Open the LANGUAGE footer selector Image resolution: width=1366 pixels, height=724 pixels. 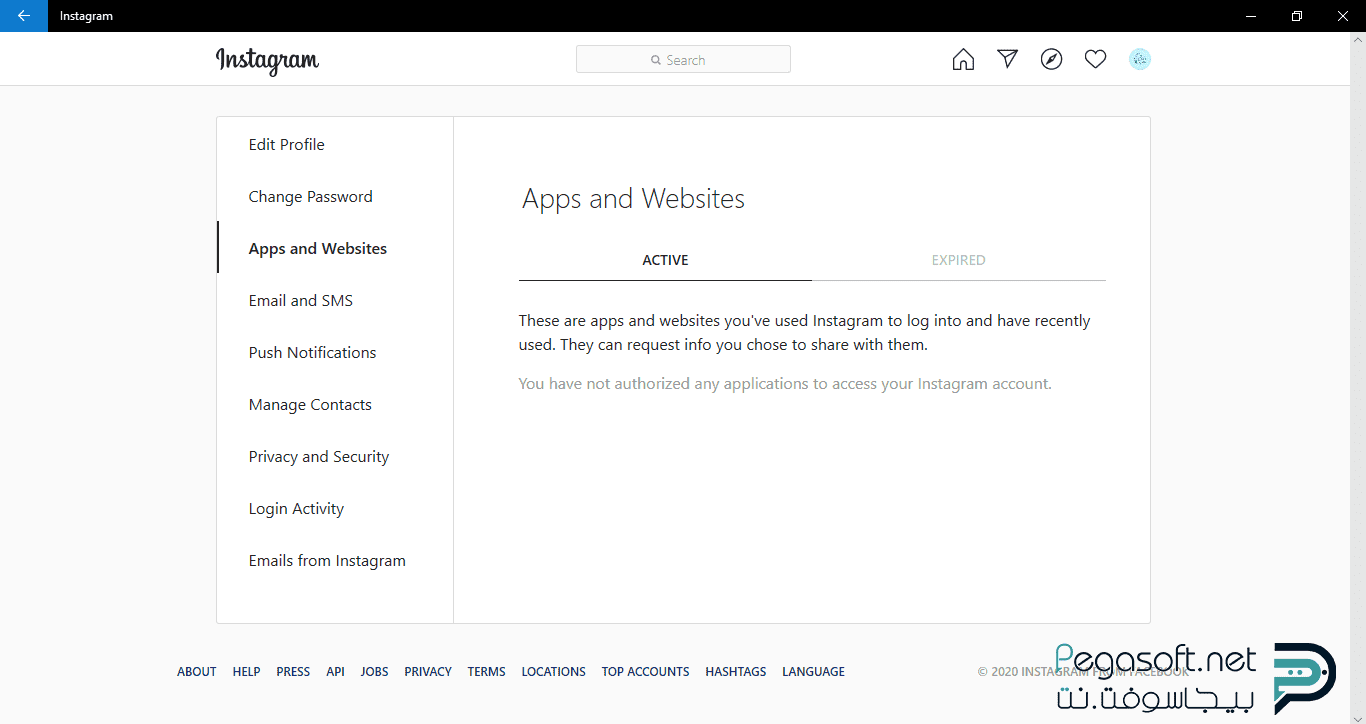(x=814, y=672)
